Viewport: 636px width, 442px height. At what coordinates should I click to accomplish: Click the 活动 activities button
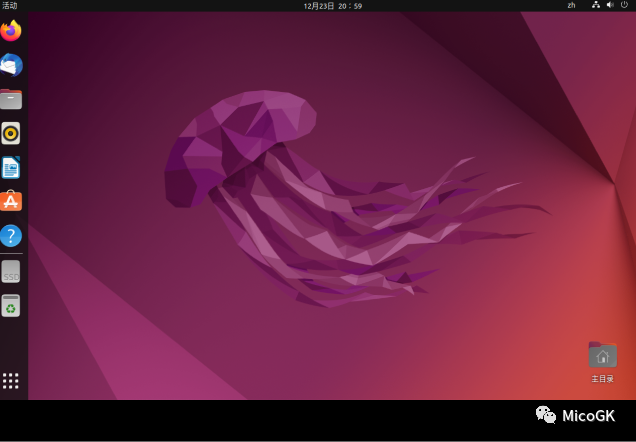(x=10, y=5)
